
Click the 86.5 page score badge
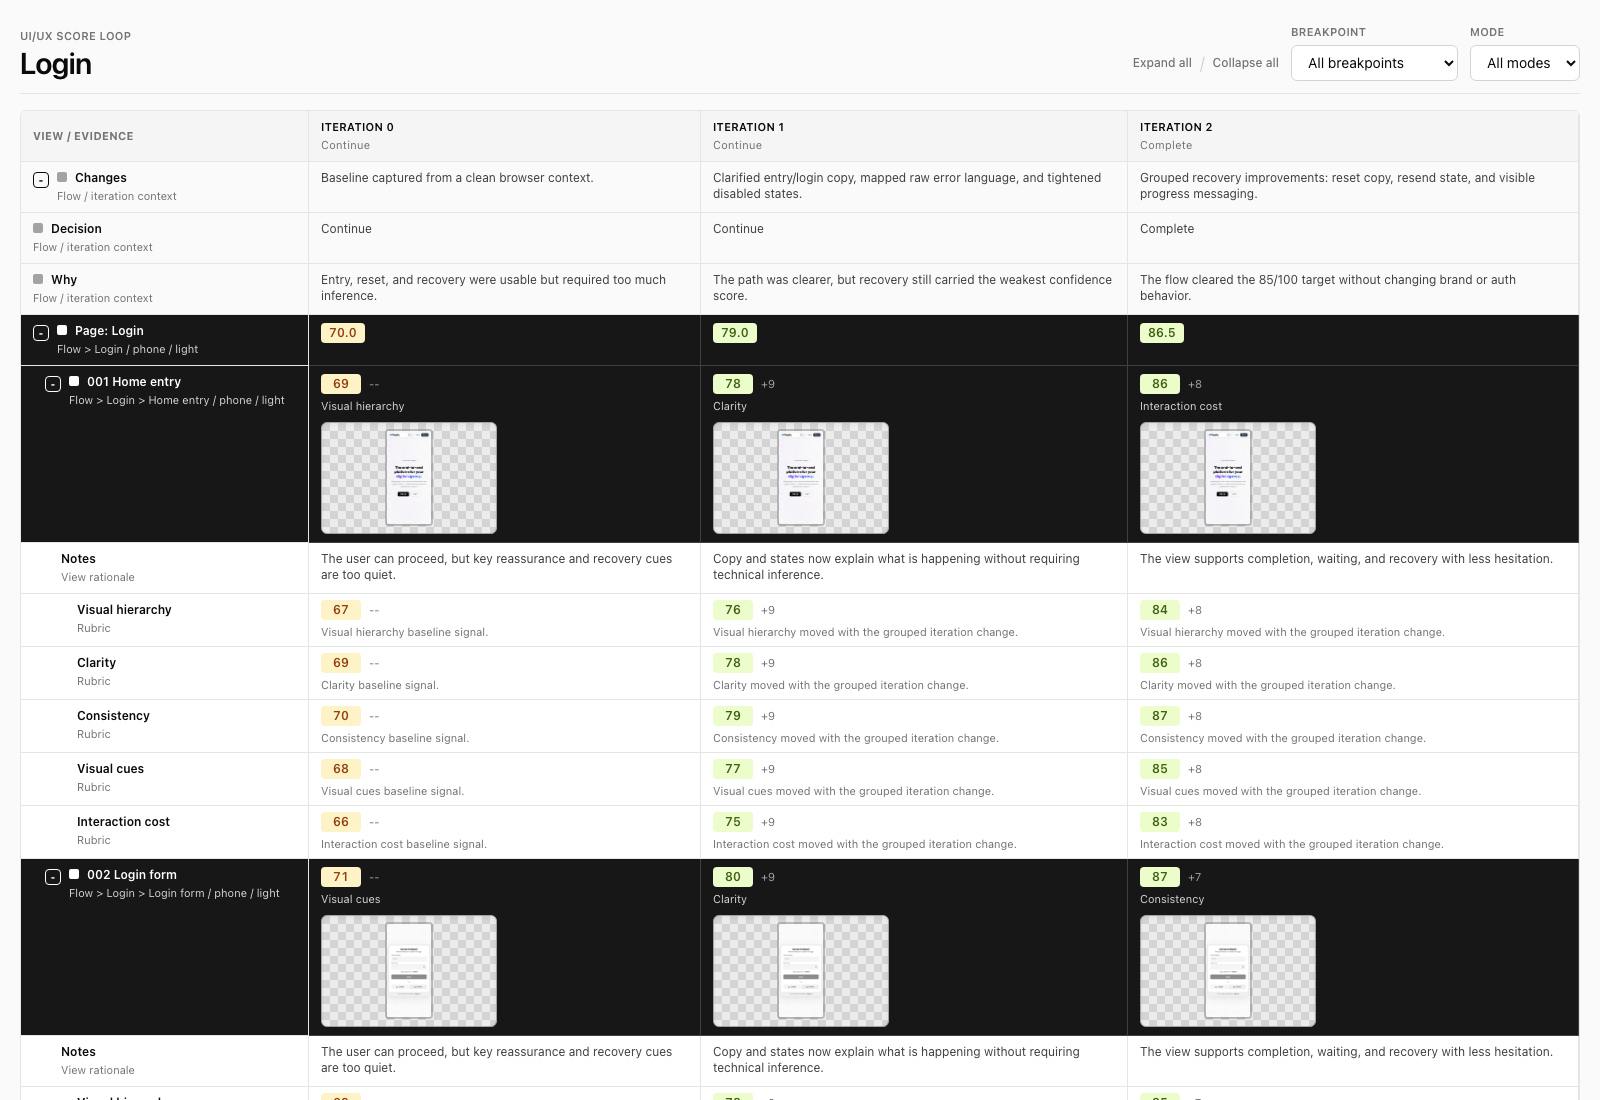(x=1162, y=333)
